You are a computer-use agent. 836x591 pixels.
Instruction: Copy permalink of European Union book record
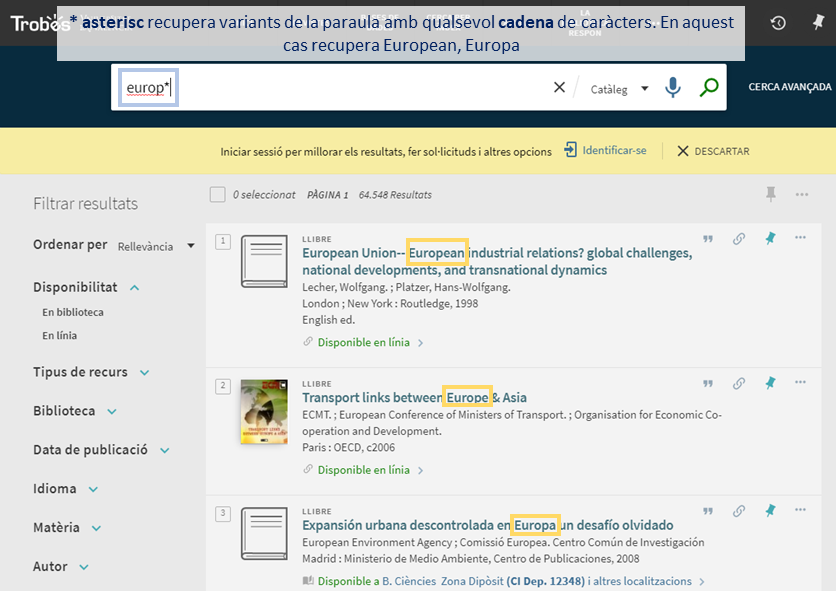[x=738, y=239]
